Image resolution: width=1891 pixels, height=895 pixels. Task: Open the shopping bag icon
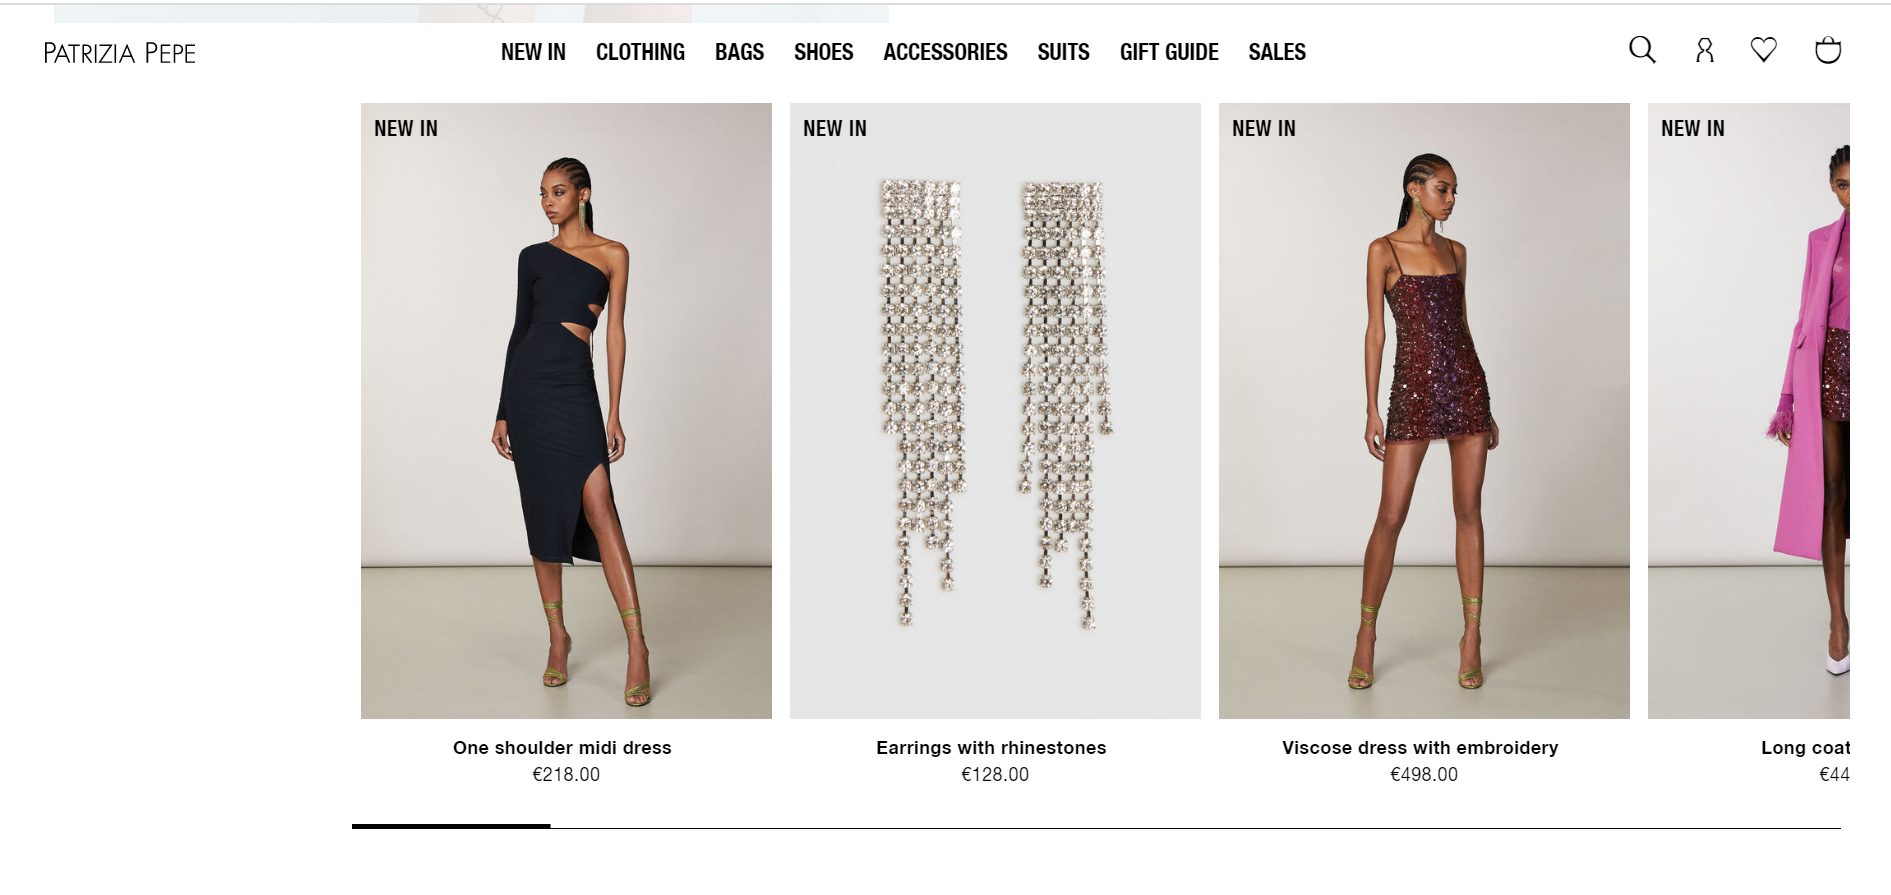tap(1828, 50)
